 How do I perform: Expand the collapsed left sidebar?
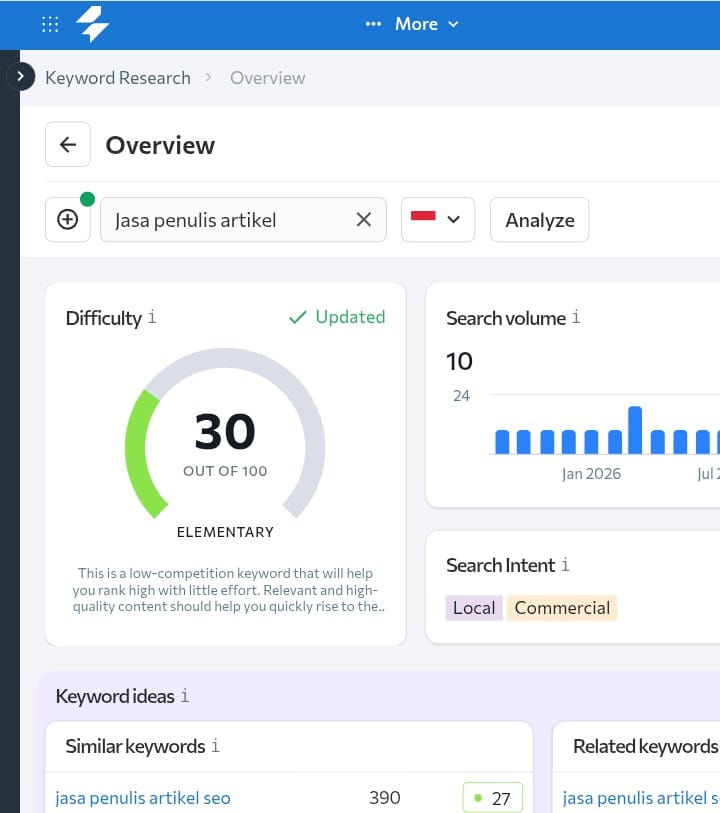21,76
